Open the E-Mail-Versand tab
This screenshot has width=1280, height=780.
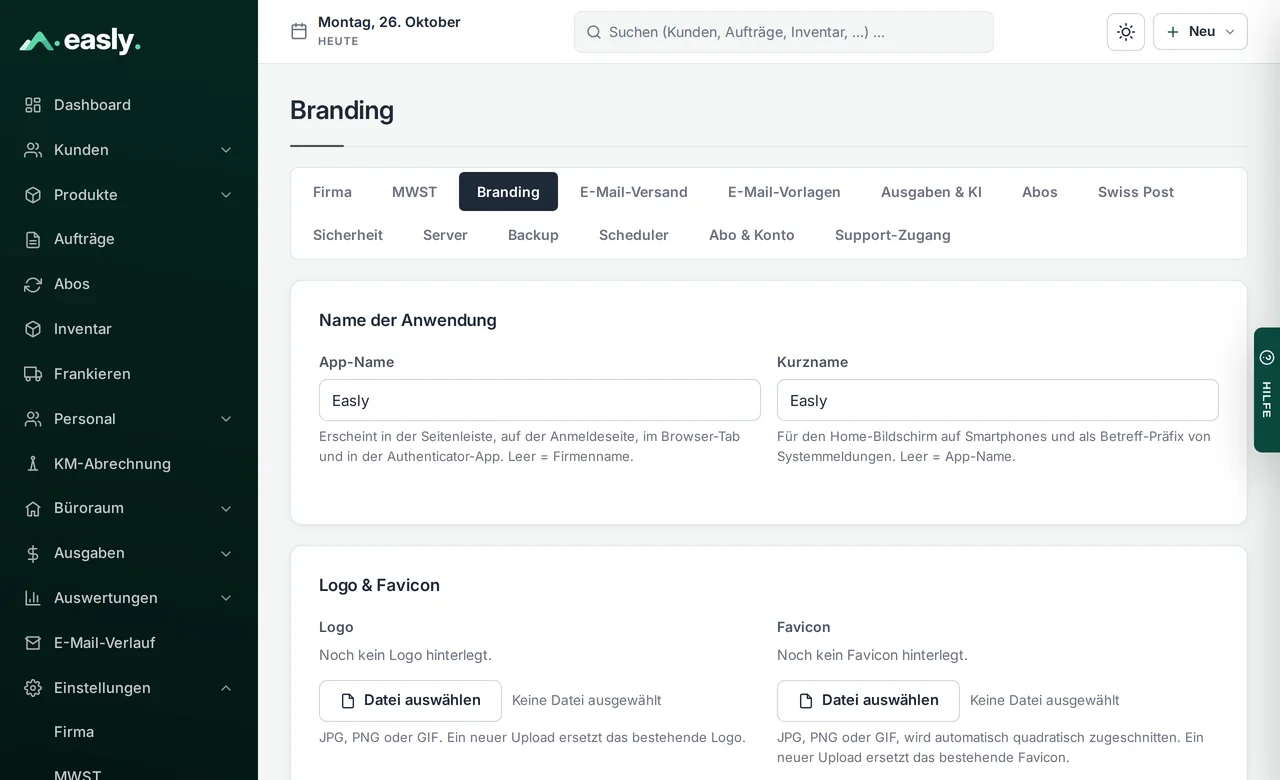634,192
